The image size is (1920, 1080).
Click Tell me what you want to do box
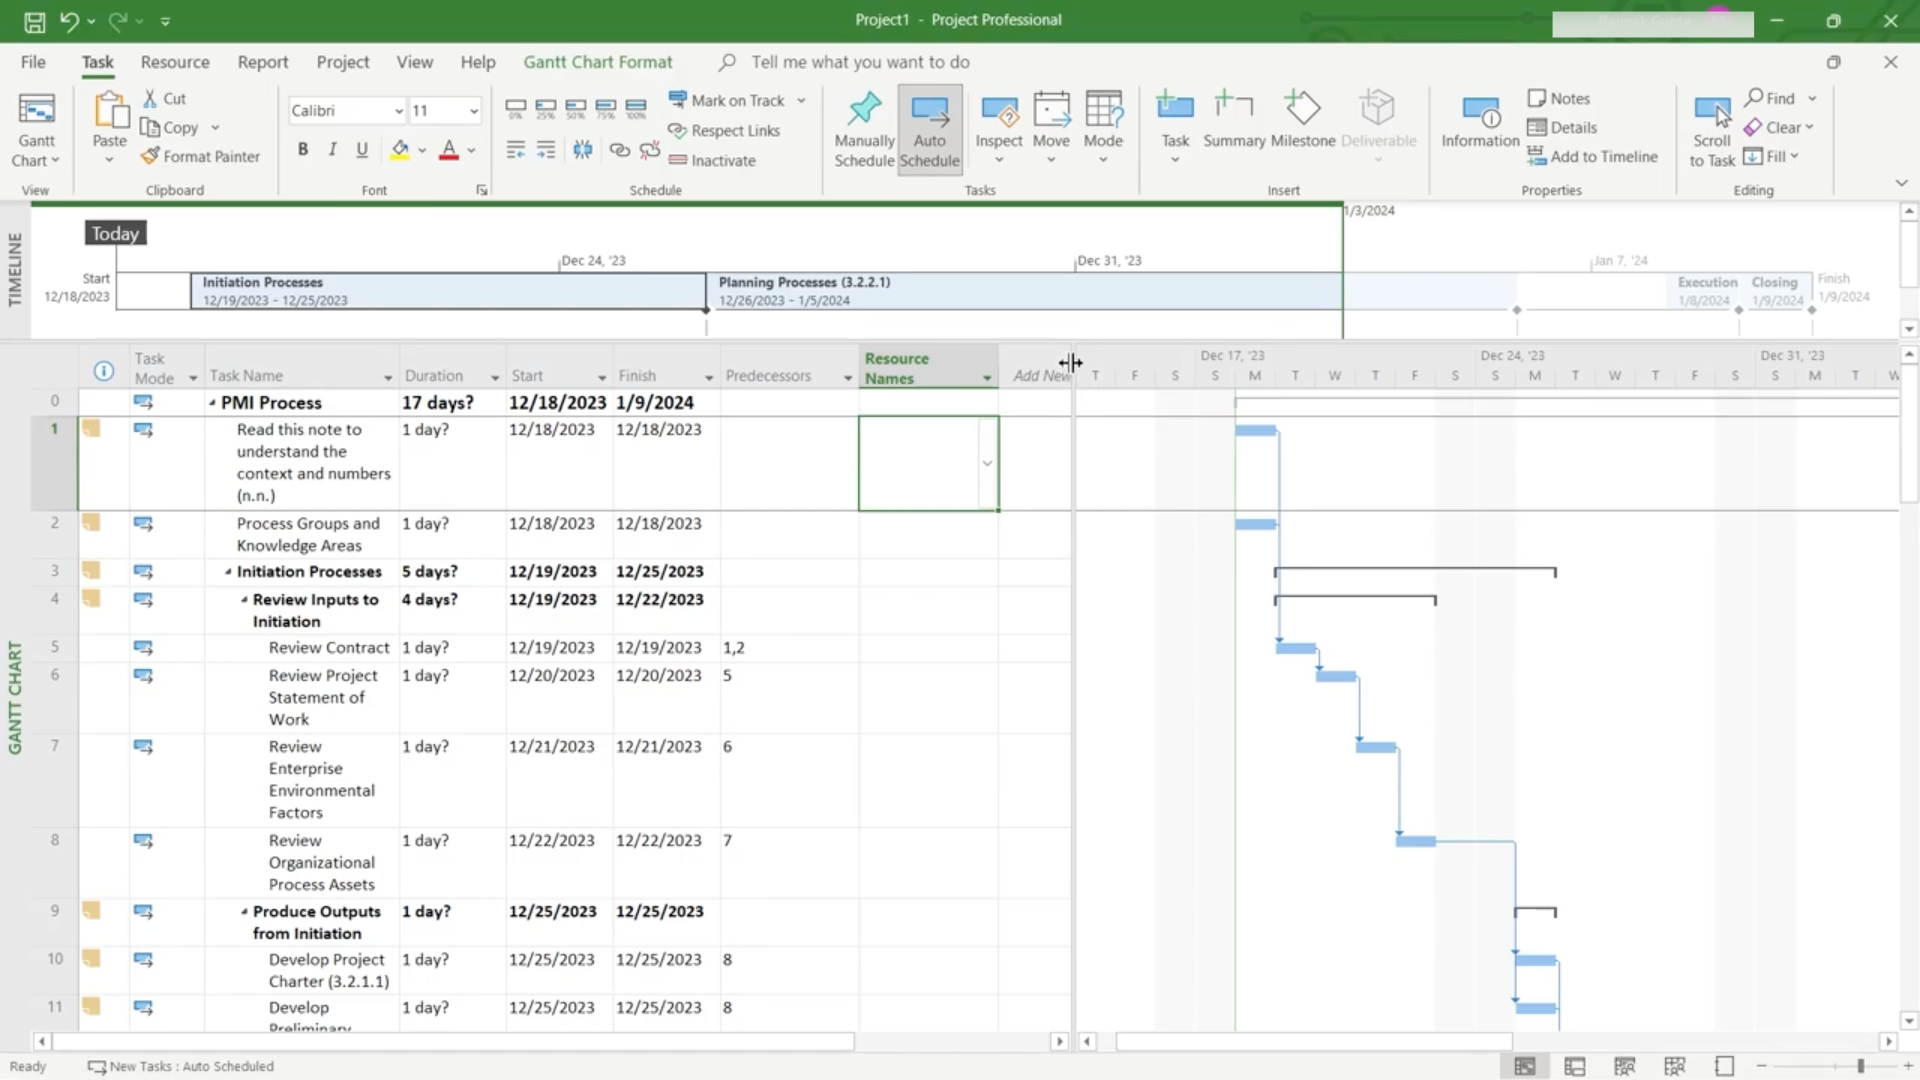tap(860, 62)
